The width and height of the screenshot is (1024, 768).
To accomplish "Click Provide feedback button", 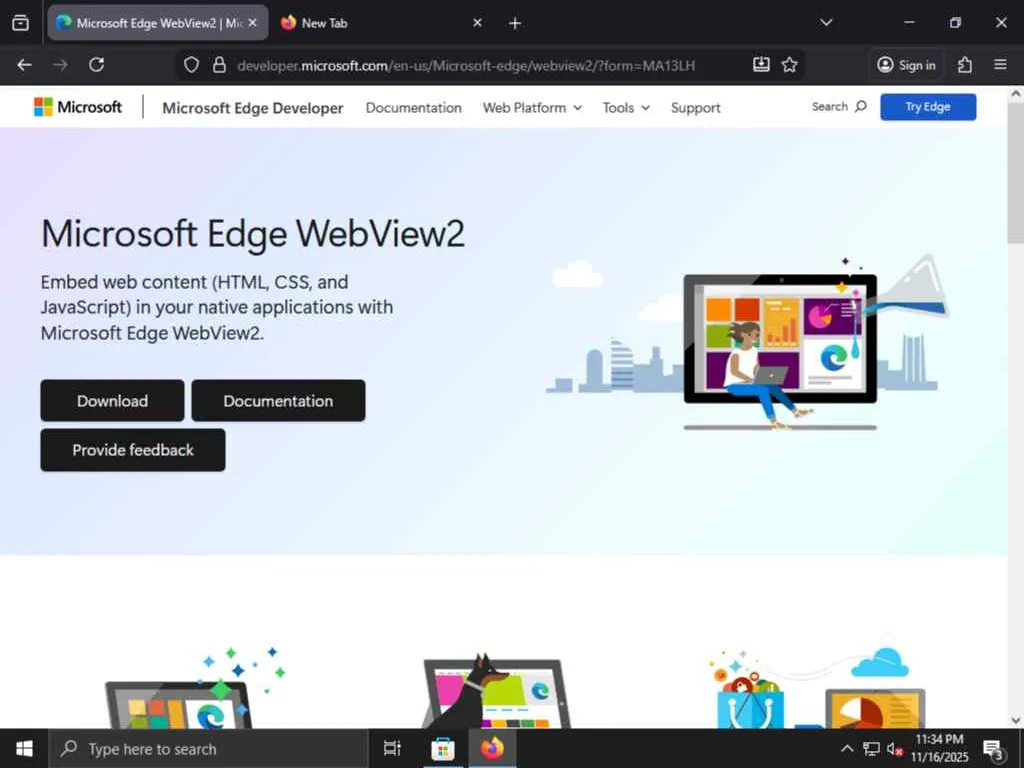I will tap(133, 450).
